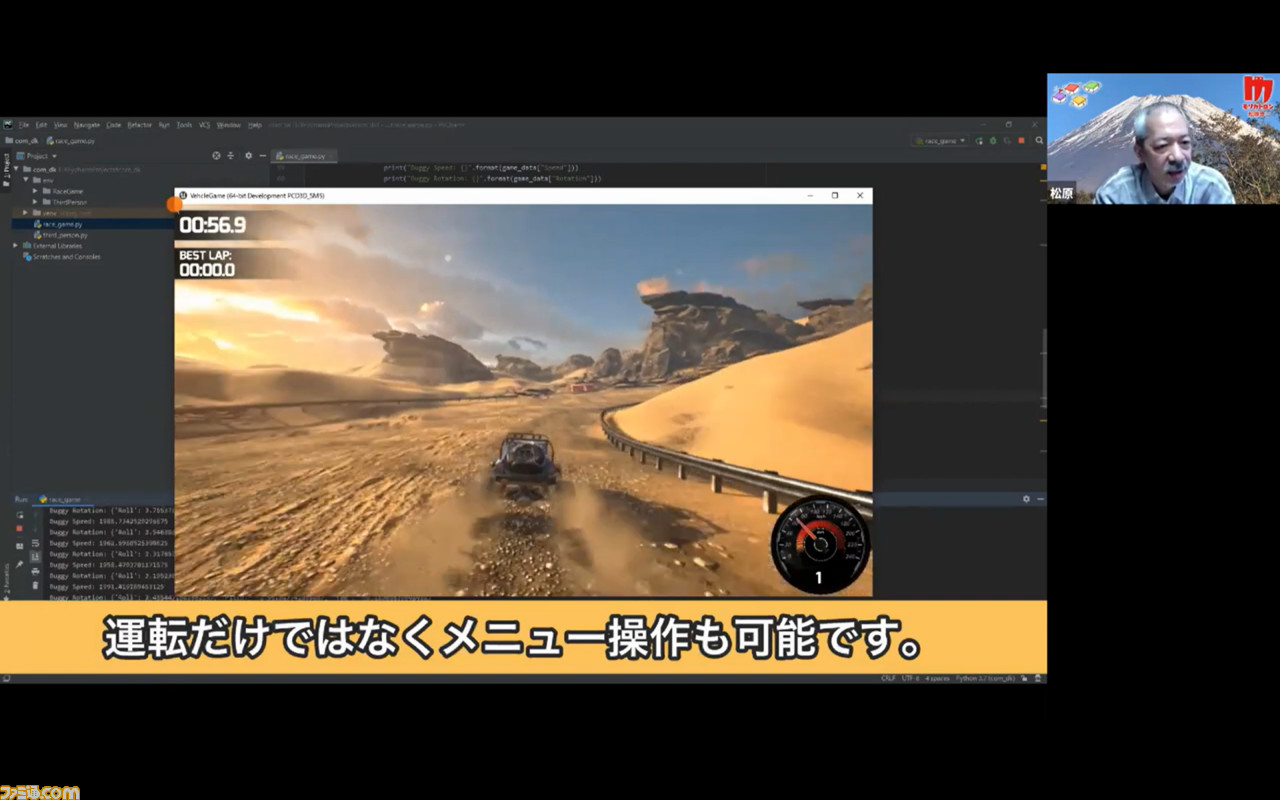Open the Code menu

[x=114, y=125]
